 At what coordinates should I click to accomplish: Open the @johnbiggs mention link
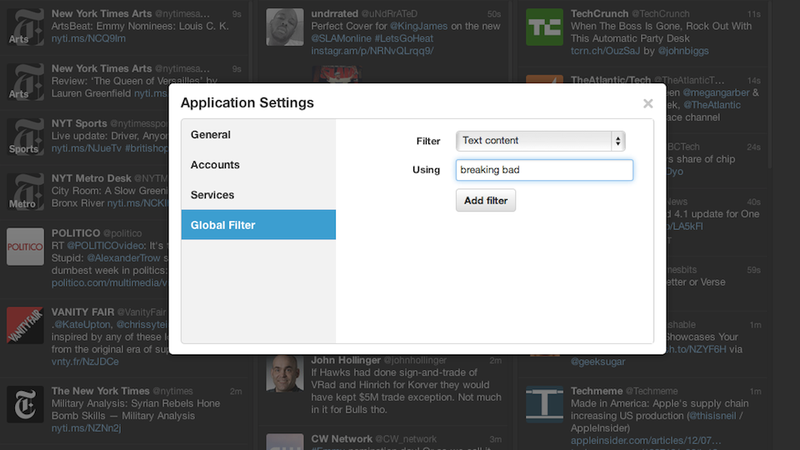(x=683, y=51)
